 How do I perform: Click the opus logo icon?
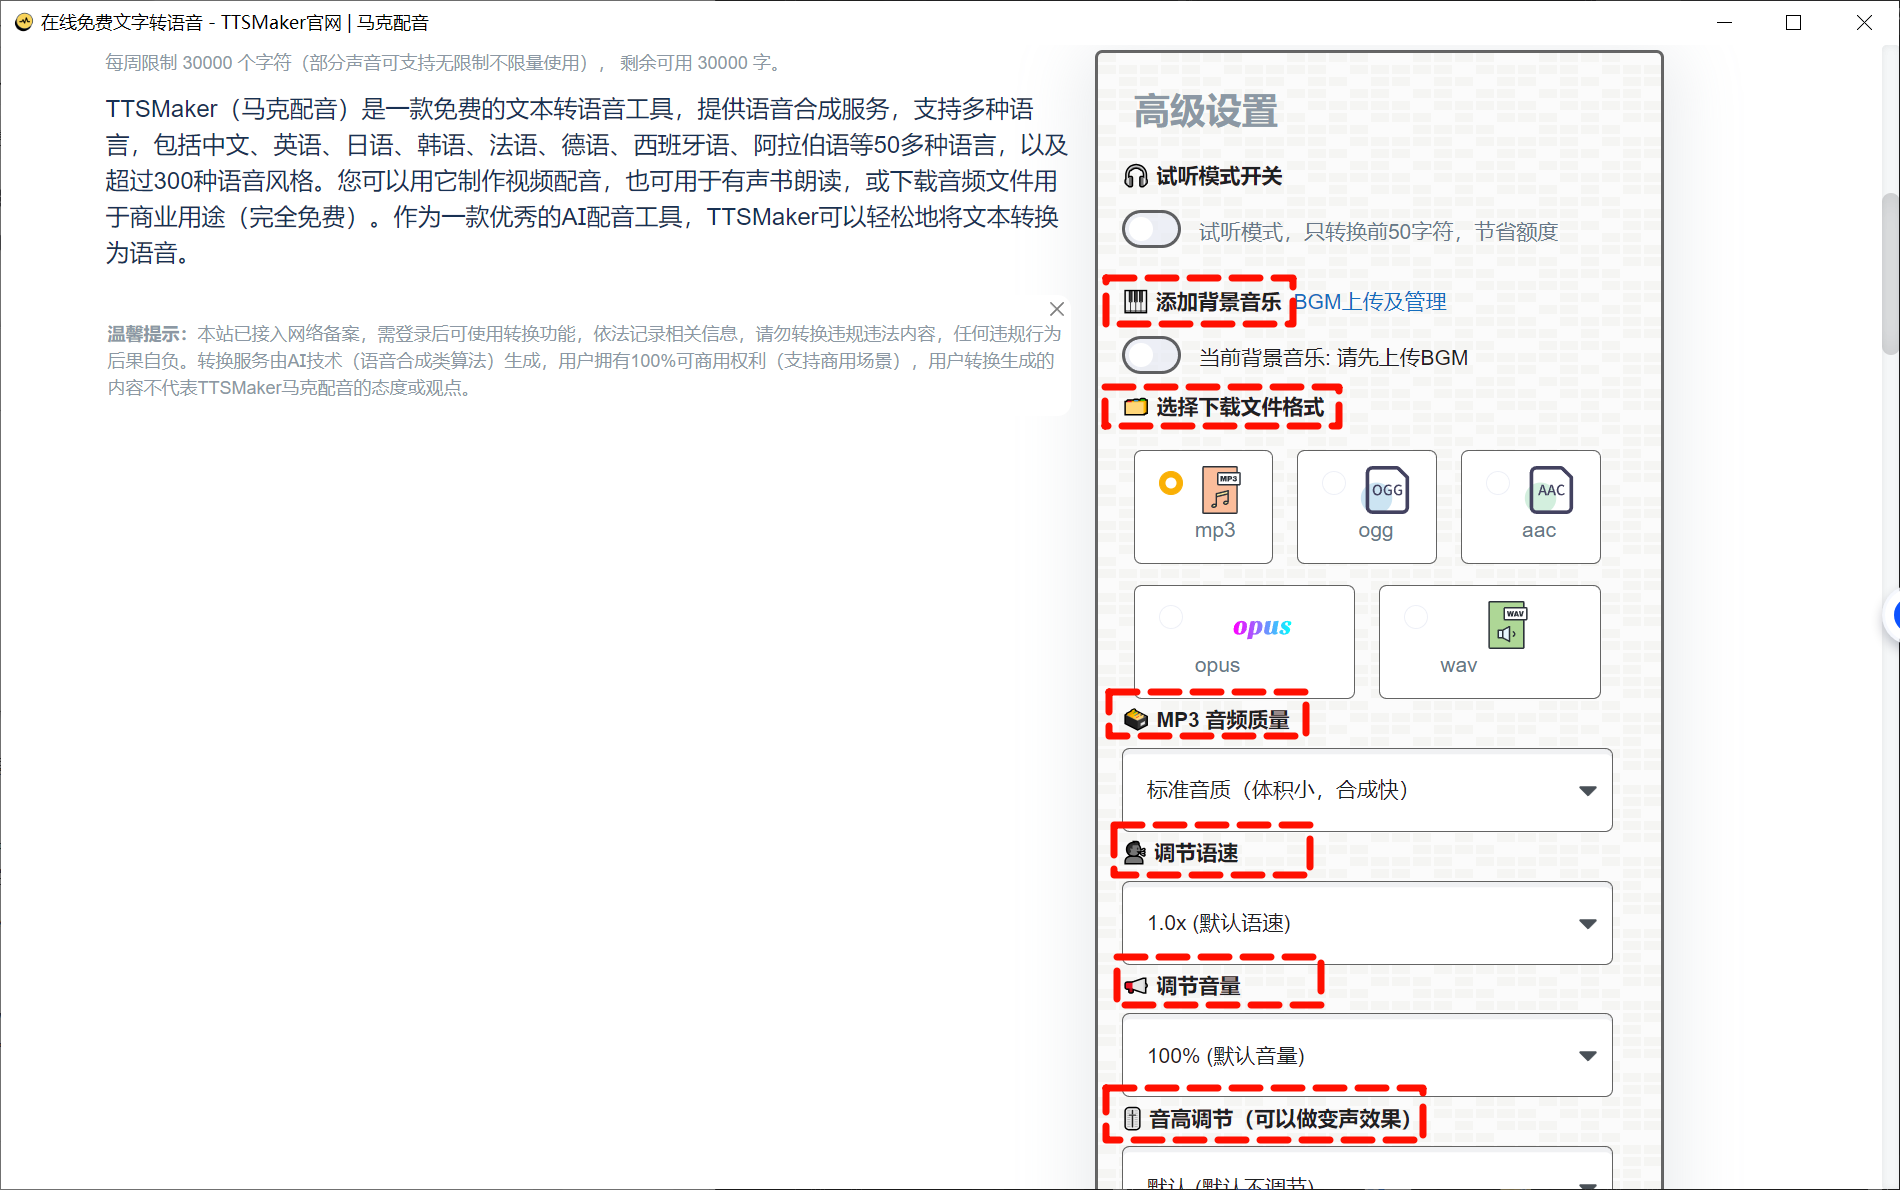(x=1262, y=626)
